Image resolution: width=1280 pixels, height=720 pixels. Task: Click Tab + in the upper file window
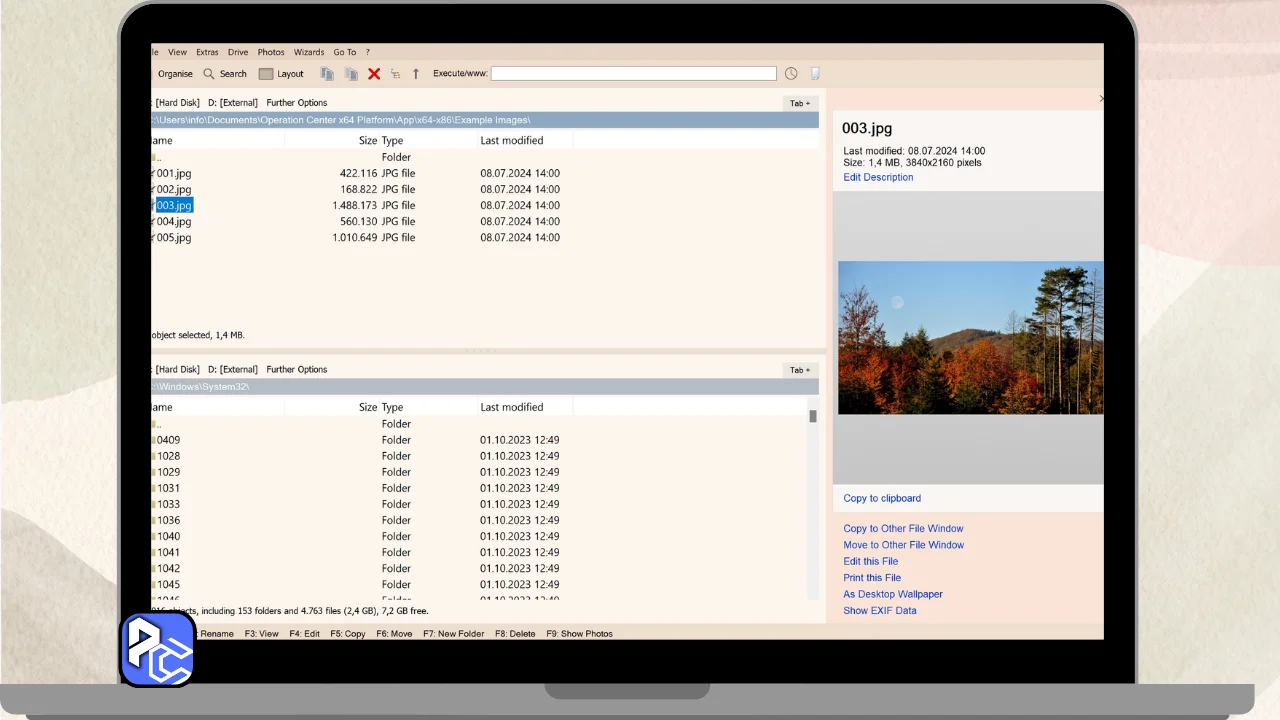coord(800,103)
